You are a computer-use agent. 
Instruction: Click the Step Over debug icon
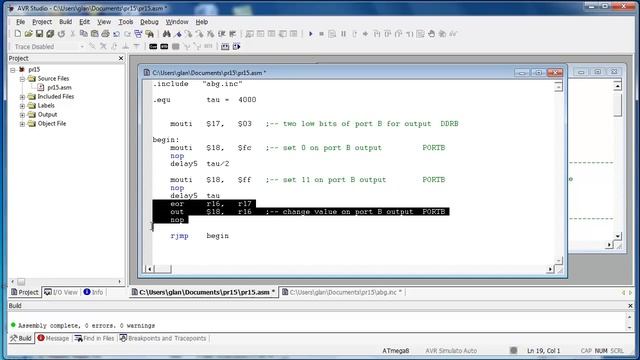pos(388,34)
